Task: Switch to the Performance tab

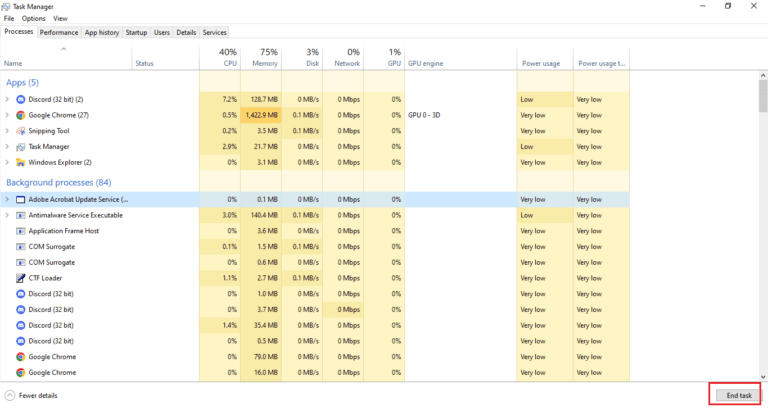Action: tap(59, 32)
